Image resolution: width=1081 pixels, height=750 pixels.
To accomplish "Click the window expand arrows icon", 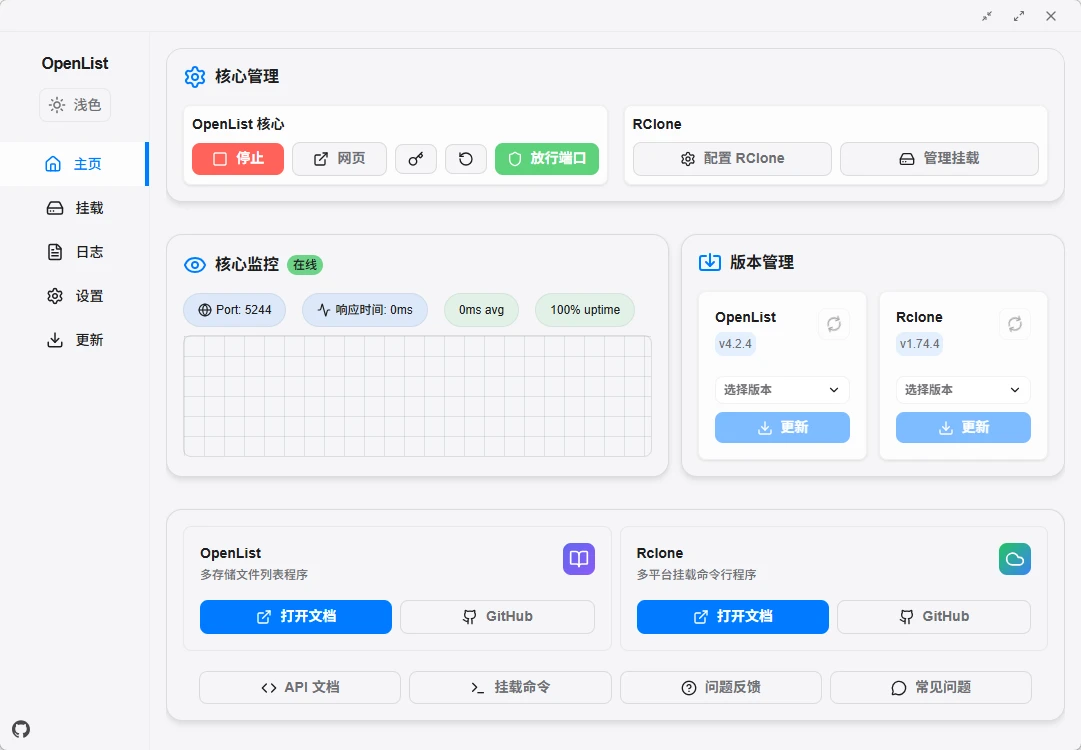I will [1019, 16].
